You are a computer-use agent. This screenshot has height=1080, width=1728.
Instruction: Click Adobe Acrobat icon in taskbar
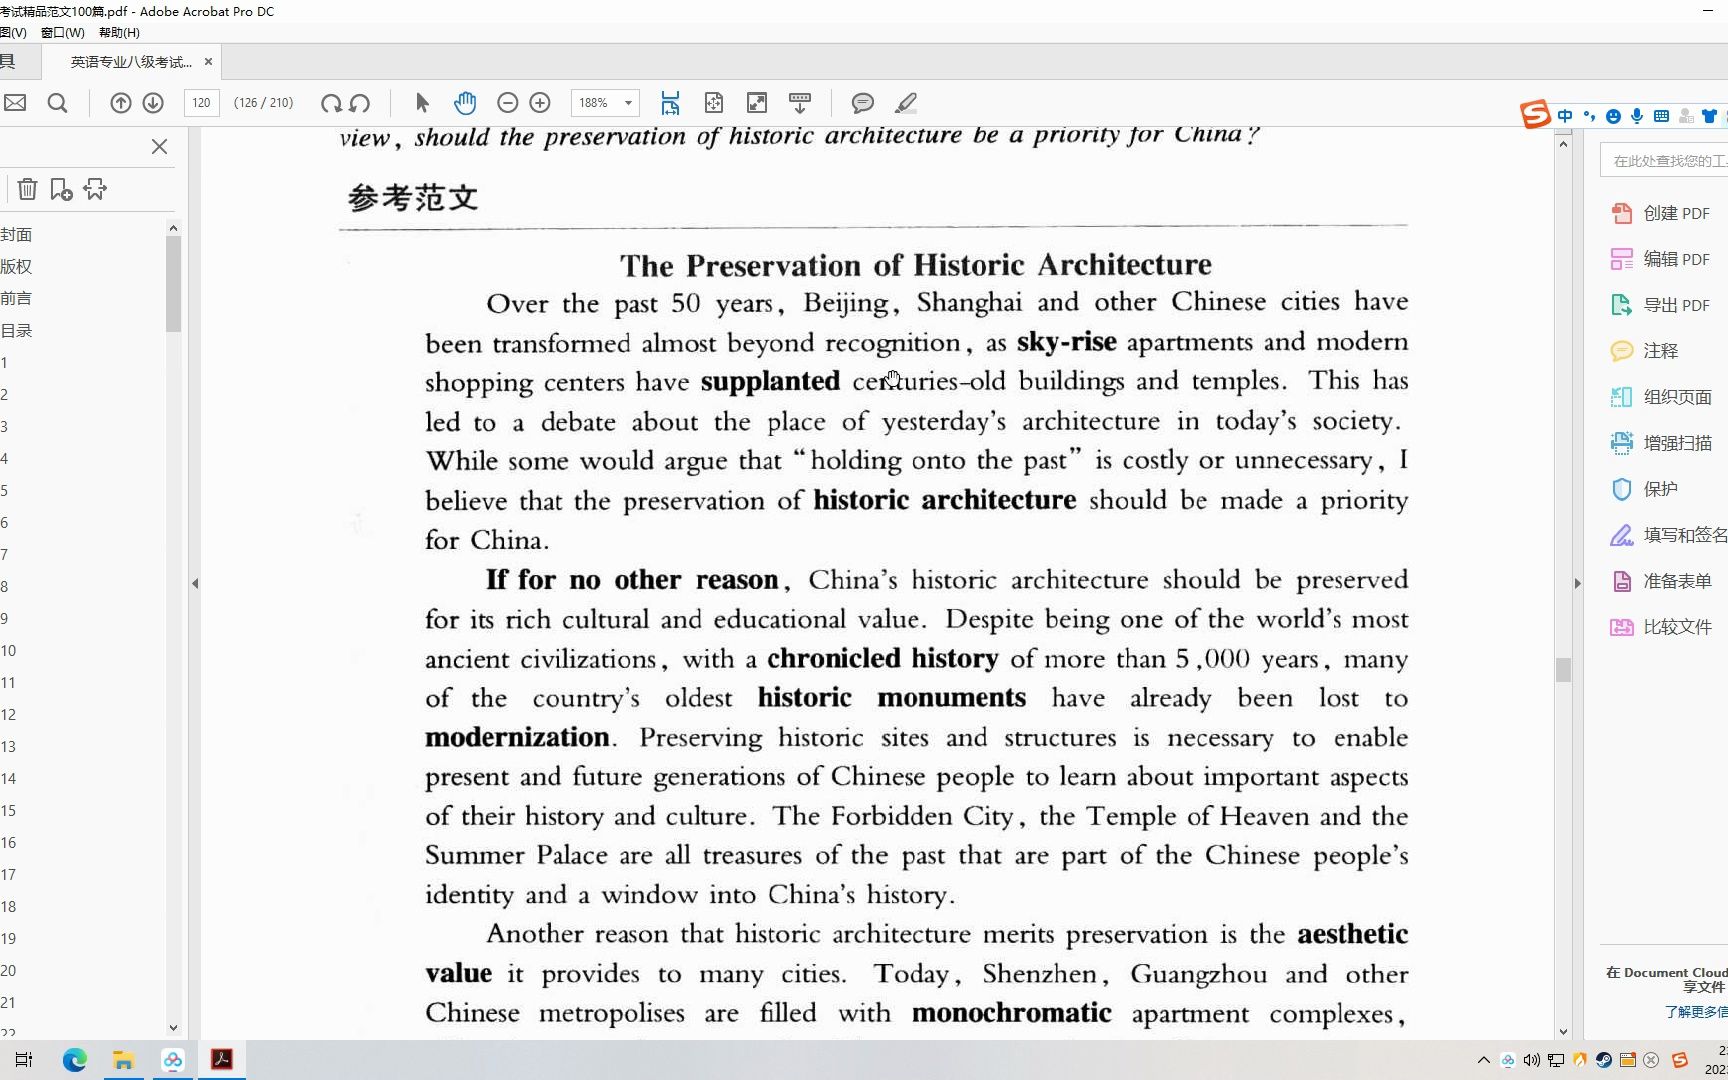[x=222, y=1060]
